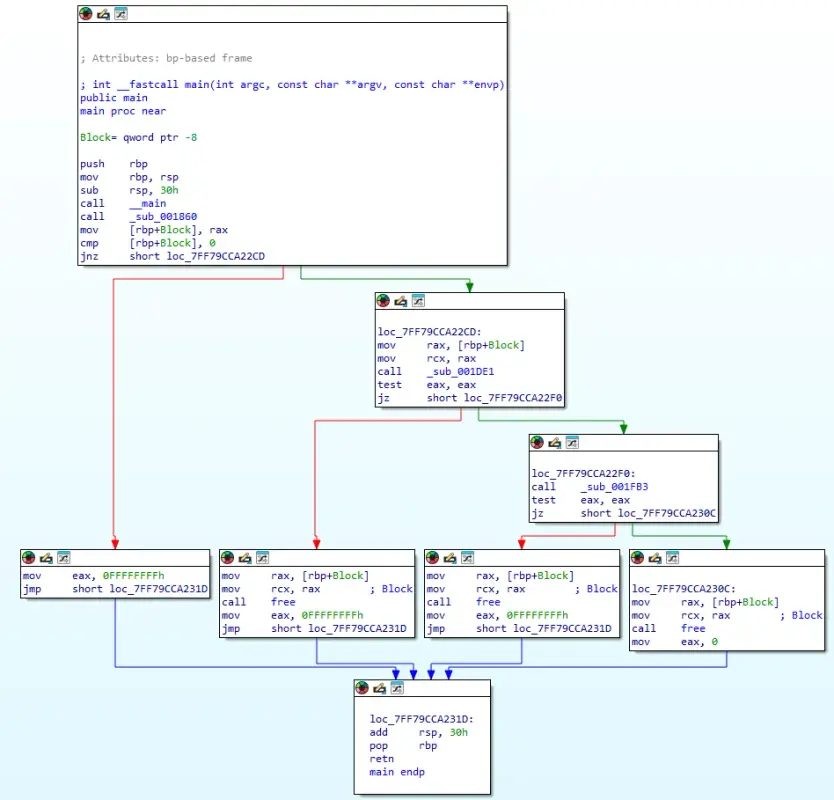
Task: Click the graph icon on the two-line mov/jmp block
Action: click(x=63, y=557)
